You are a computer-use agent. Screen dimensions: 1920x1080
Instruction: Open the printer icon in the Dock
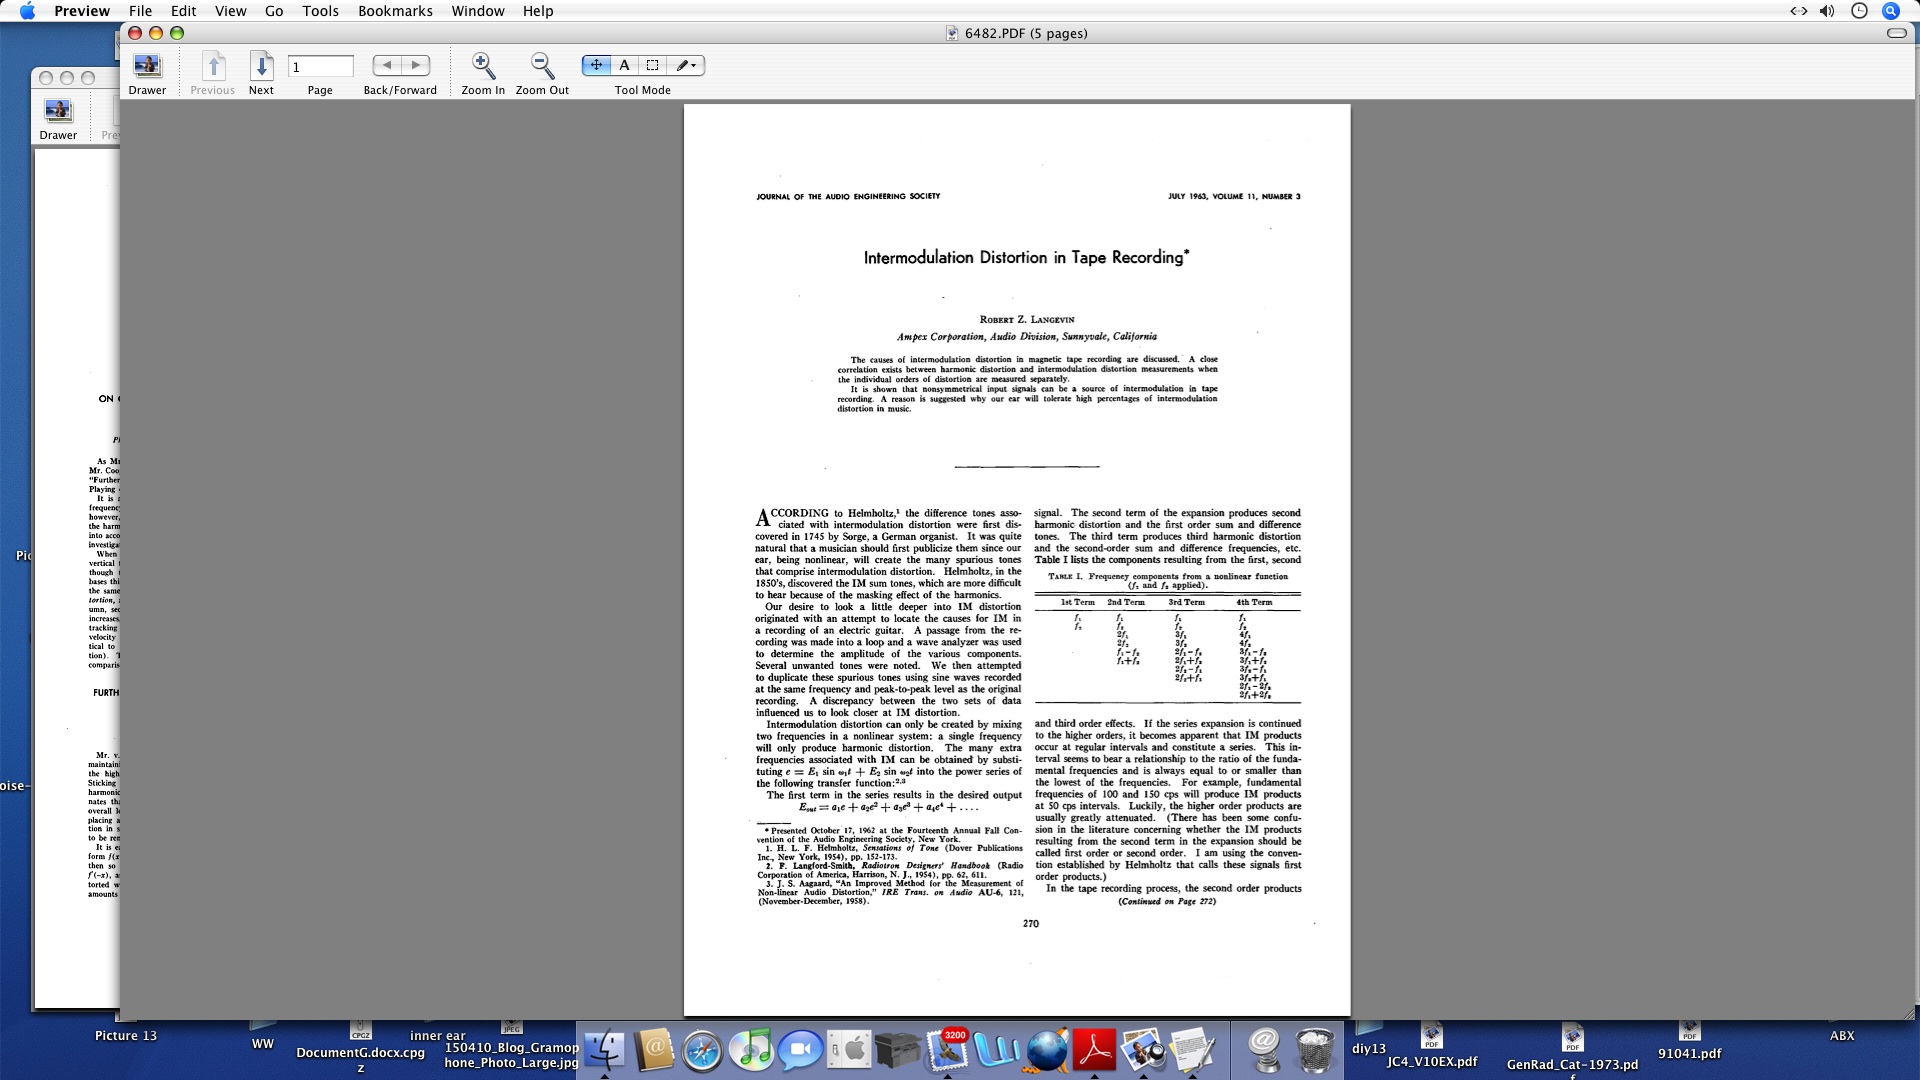point(898,1050)
